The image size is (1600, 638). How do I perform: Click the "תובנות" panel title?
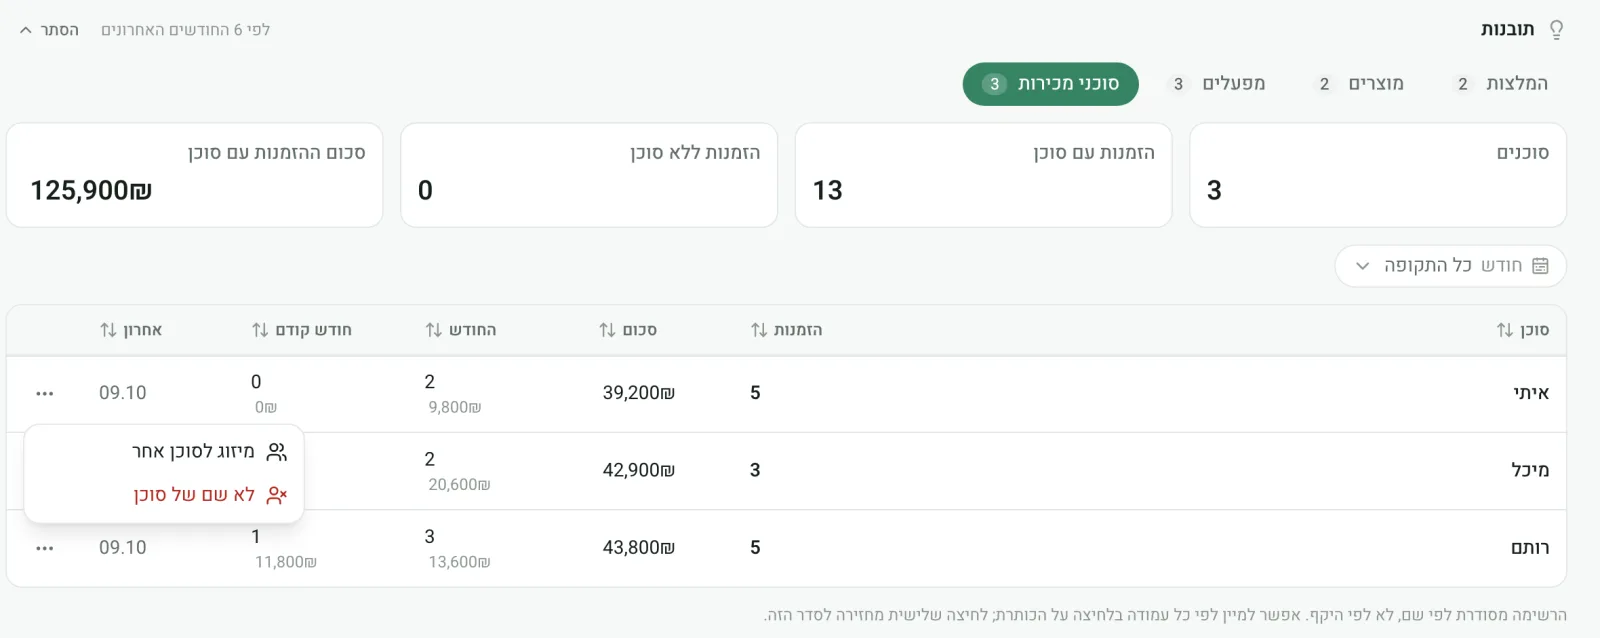(1507, 30)
